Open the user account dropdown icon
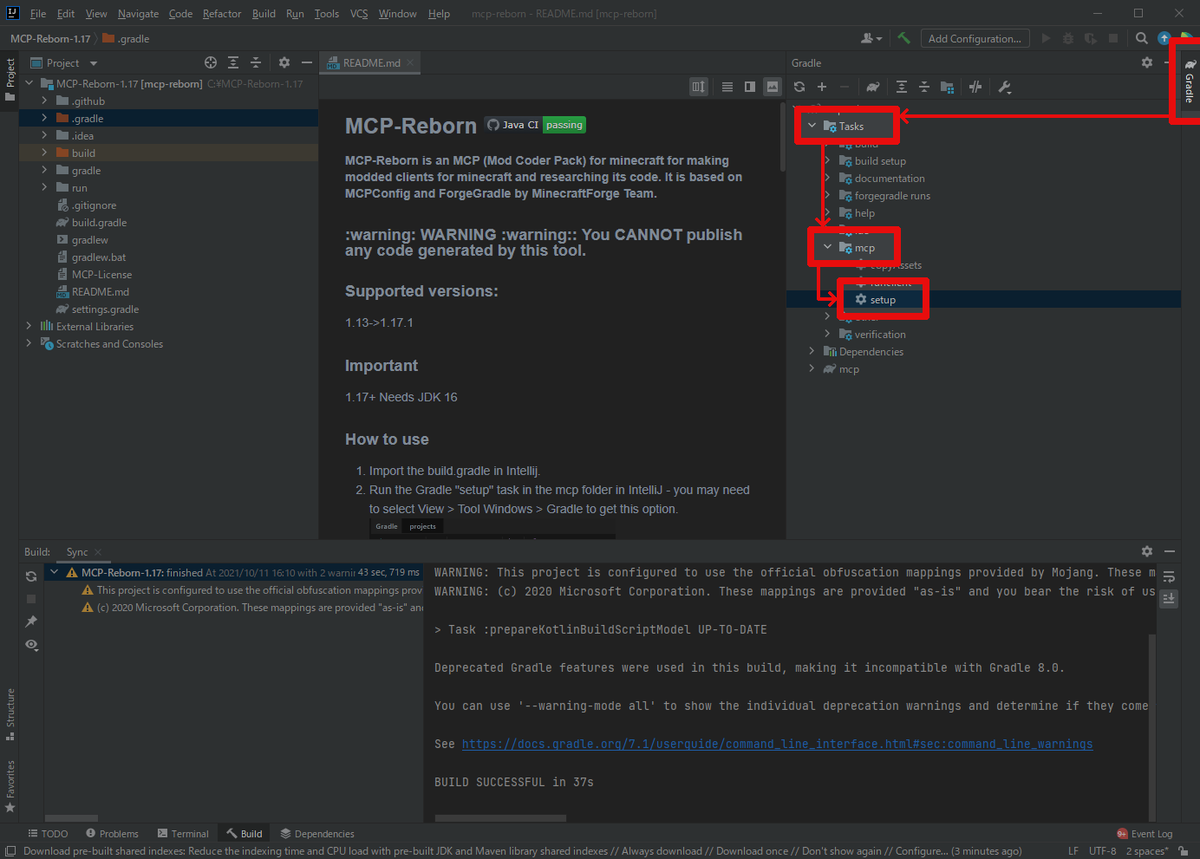The image size is (1200, 859). click(872, 38)
